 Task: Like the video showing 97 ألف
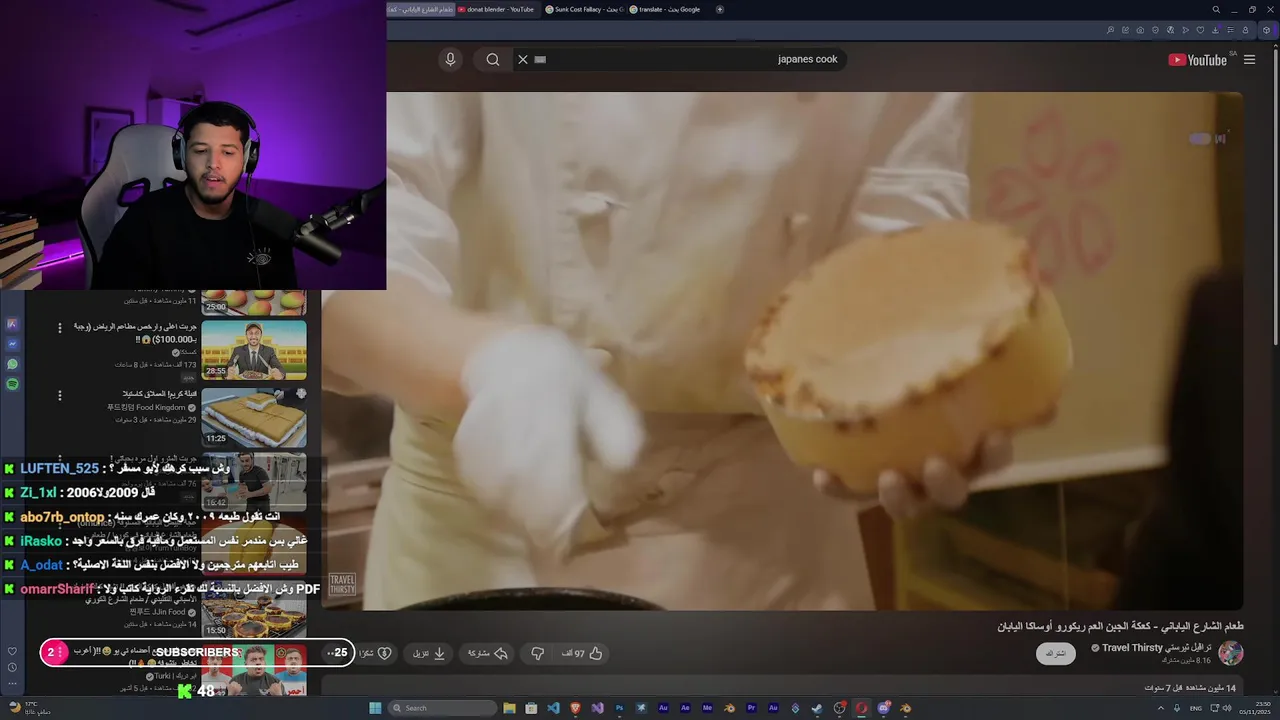[582, 653]
